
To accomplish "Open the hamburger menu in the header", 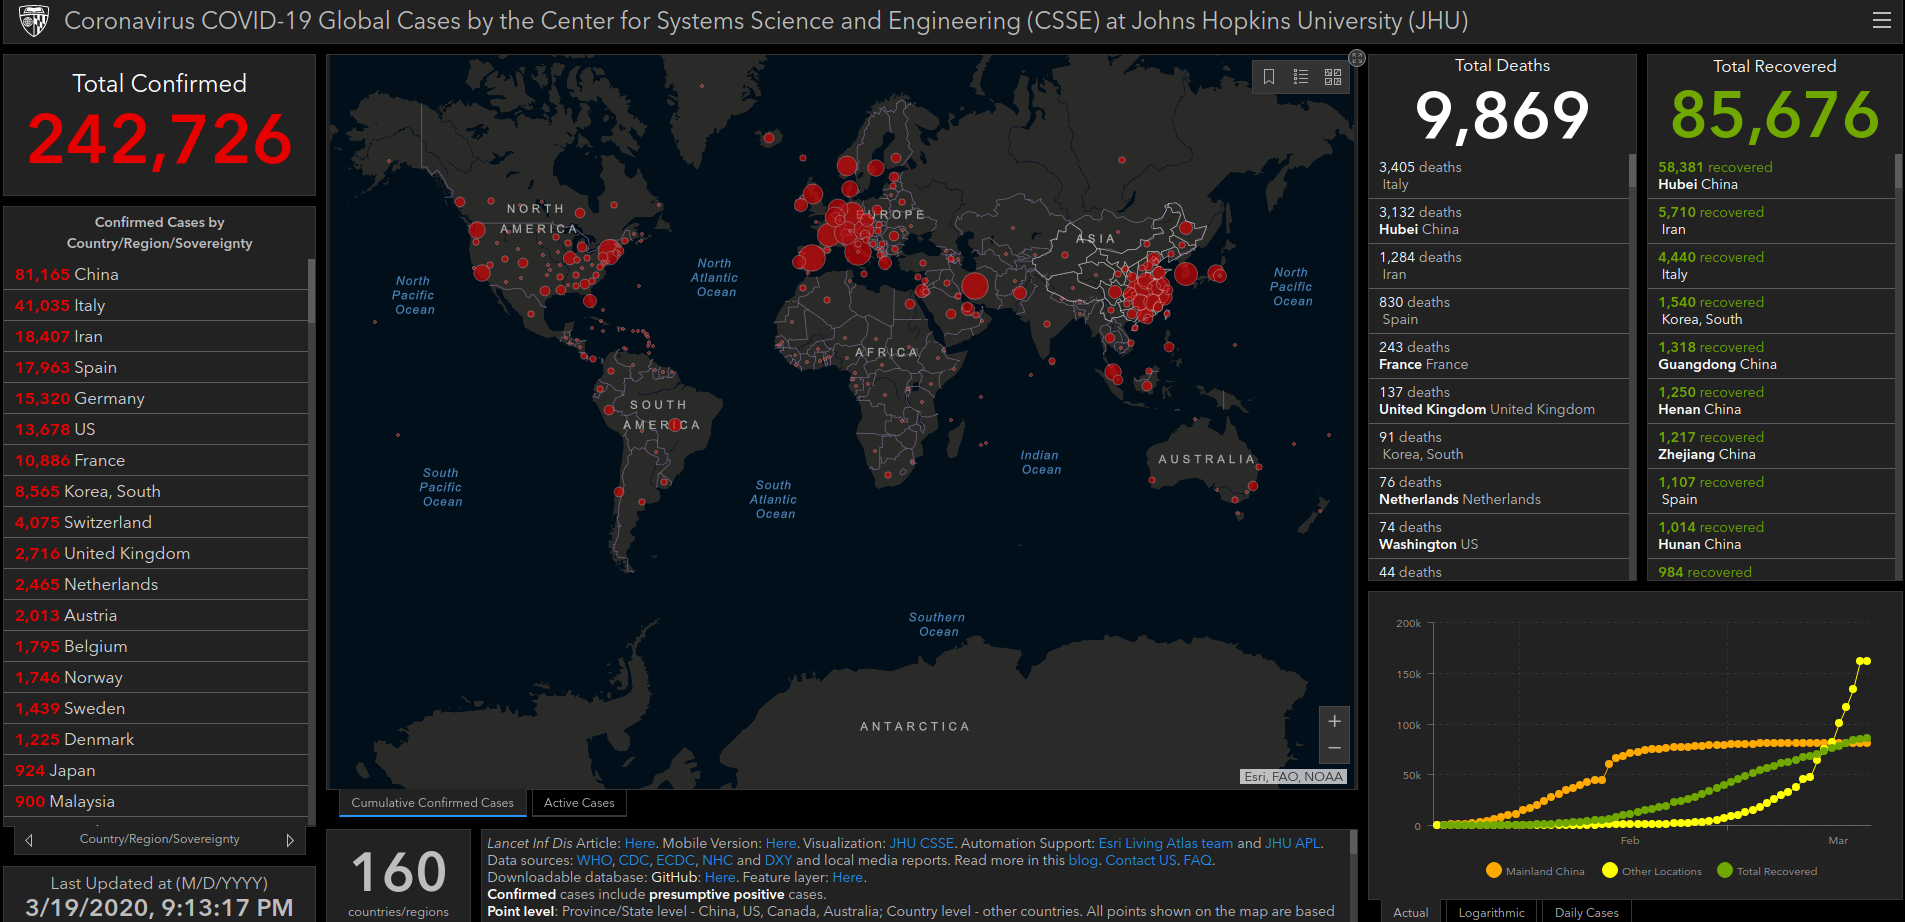I will (x=1881, y=20).
